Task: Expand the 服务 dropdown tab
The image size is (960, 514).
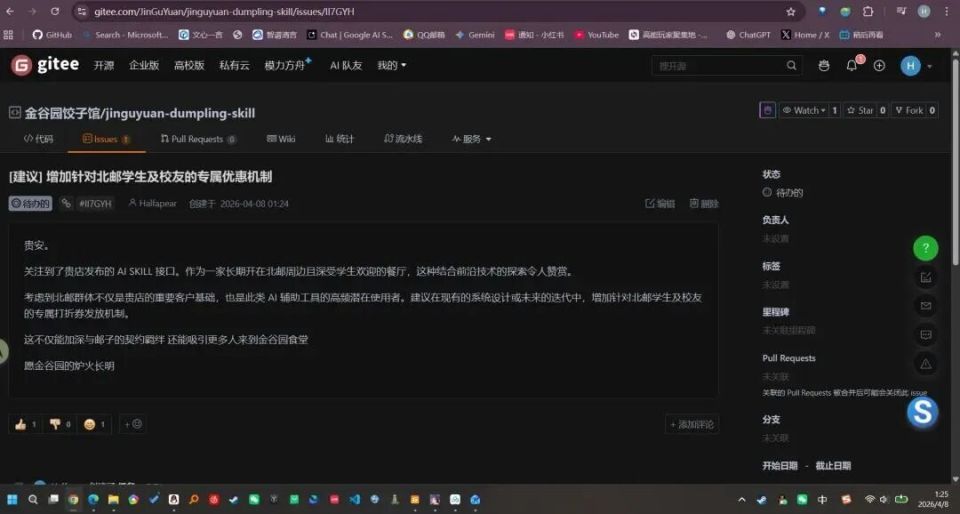Action: point(471,139)
